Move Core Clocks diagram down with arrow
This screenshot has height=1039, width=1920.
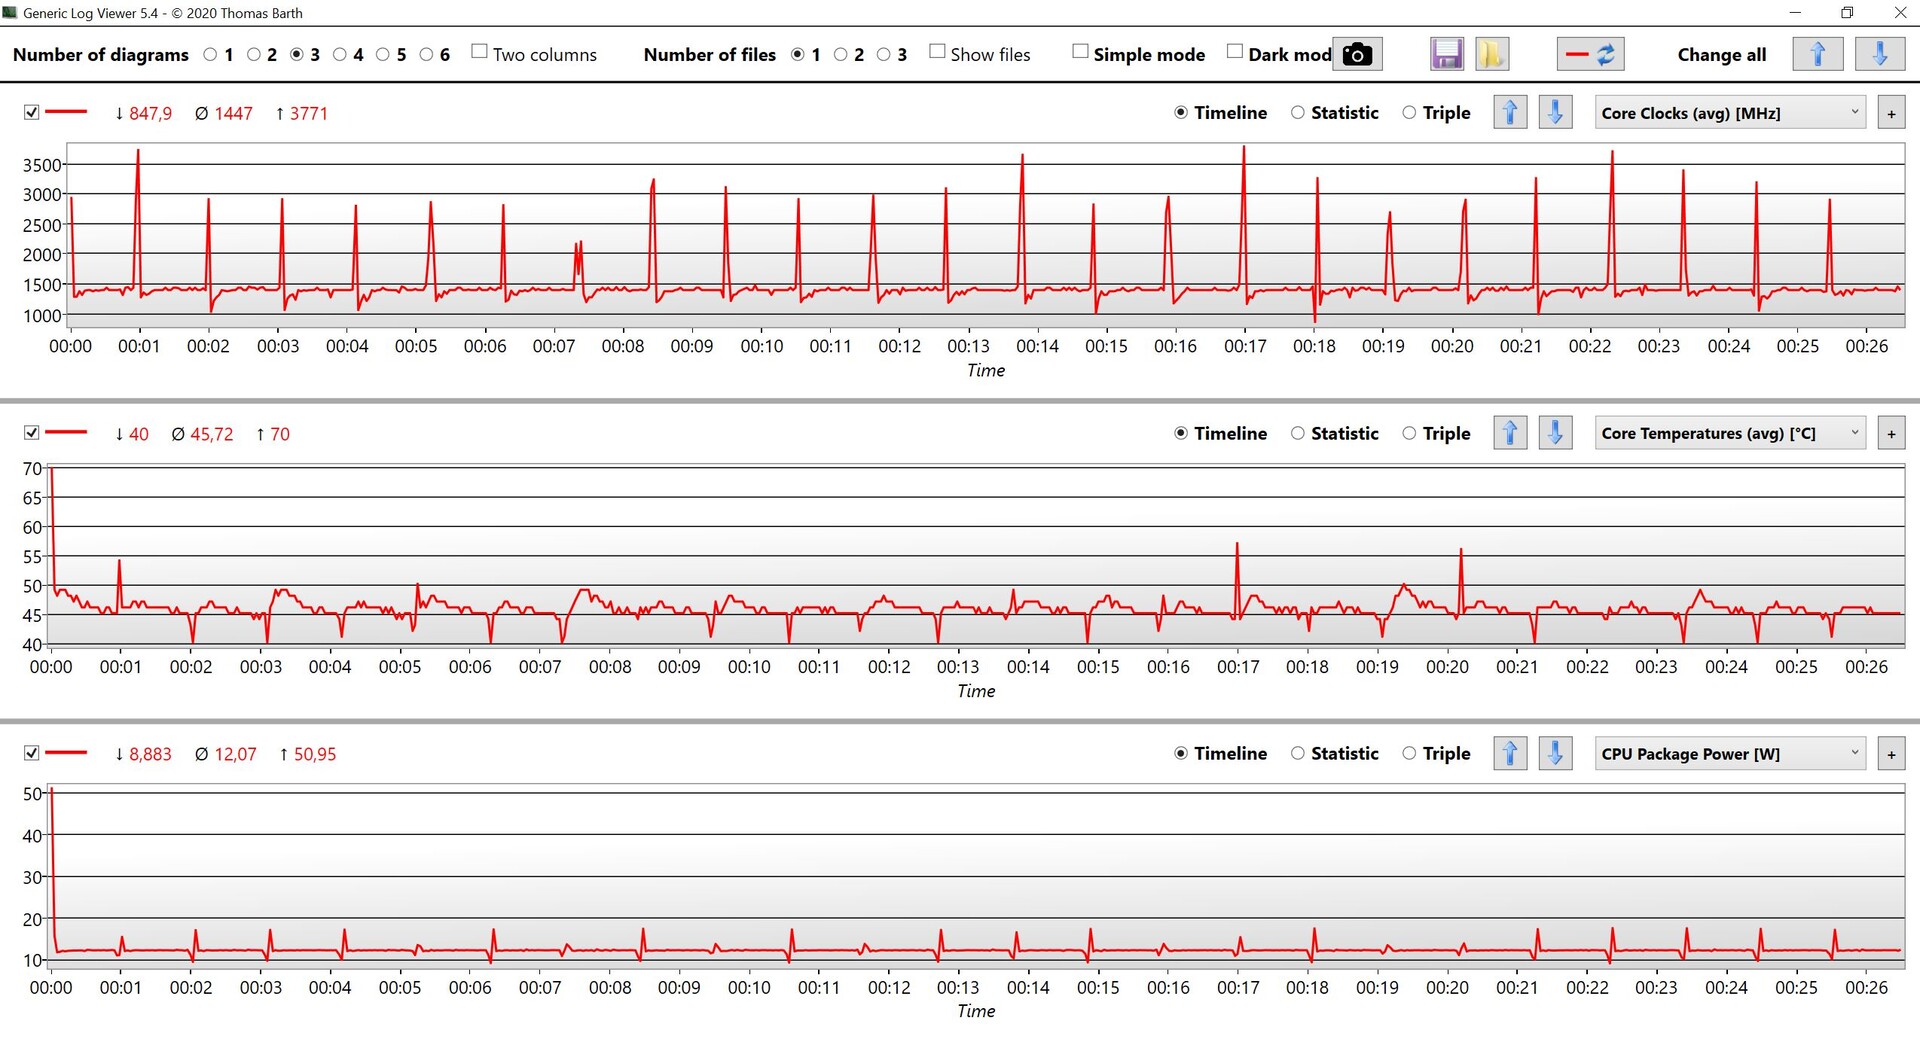[x=1555, y=113]
